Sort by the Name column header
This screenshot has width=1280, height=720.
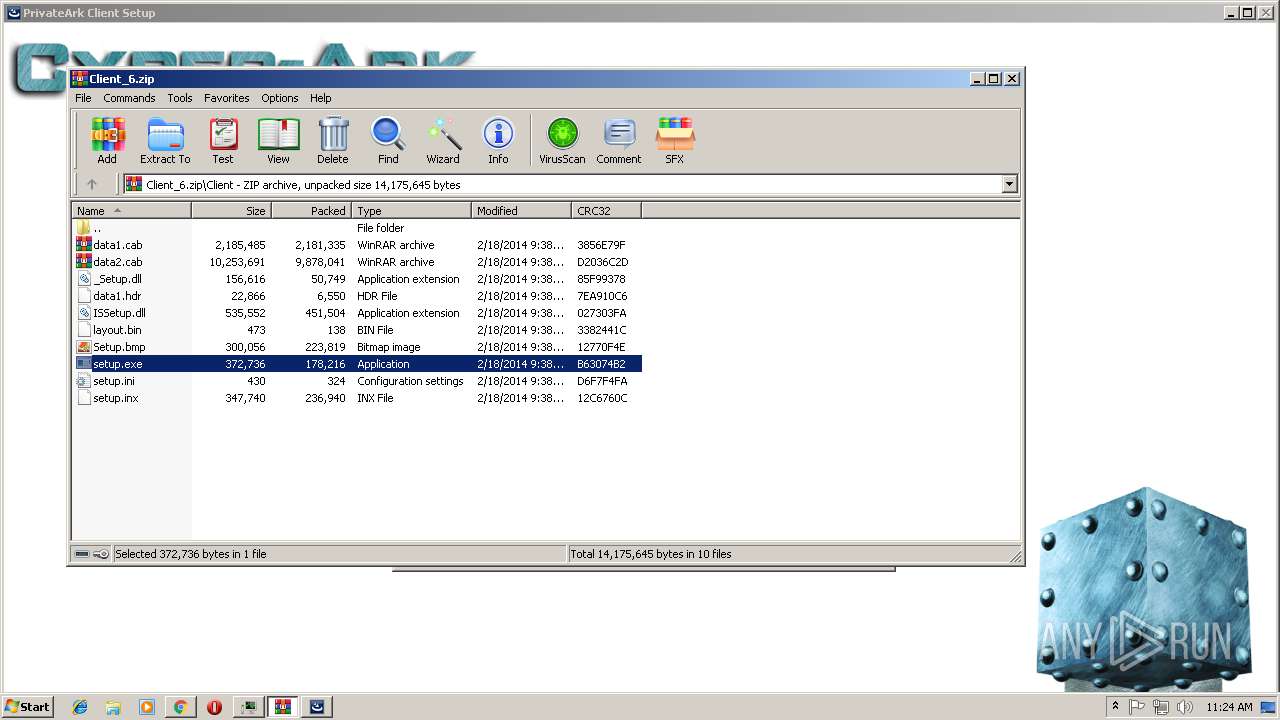131,210
